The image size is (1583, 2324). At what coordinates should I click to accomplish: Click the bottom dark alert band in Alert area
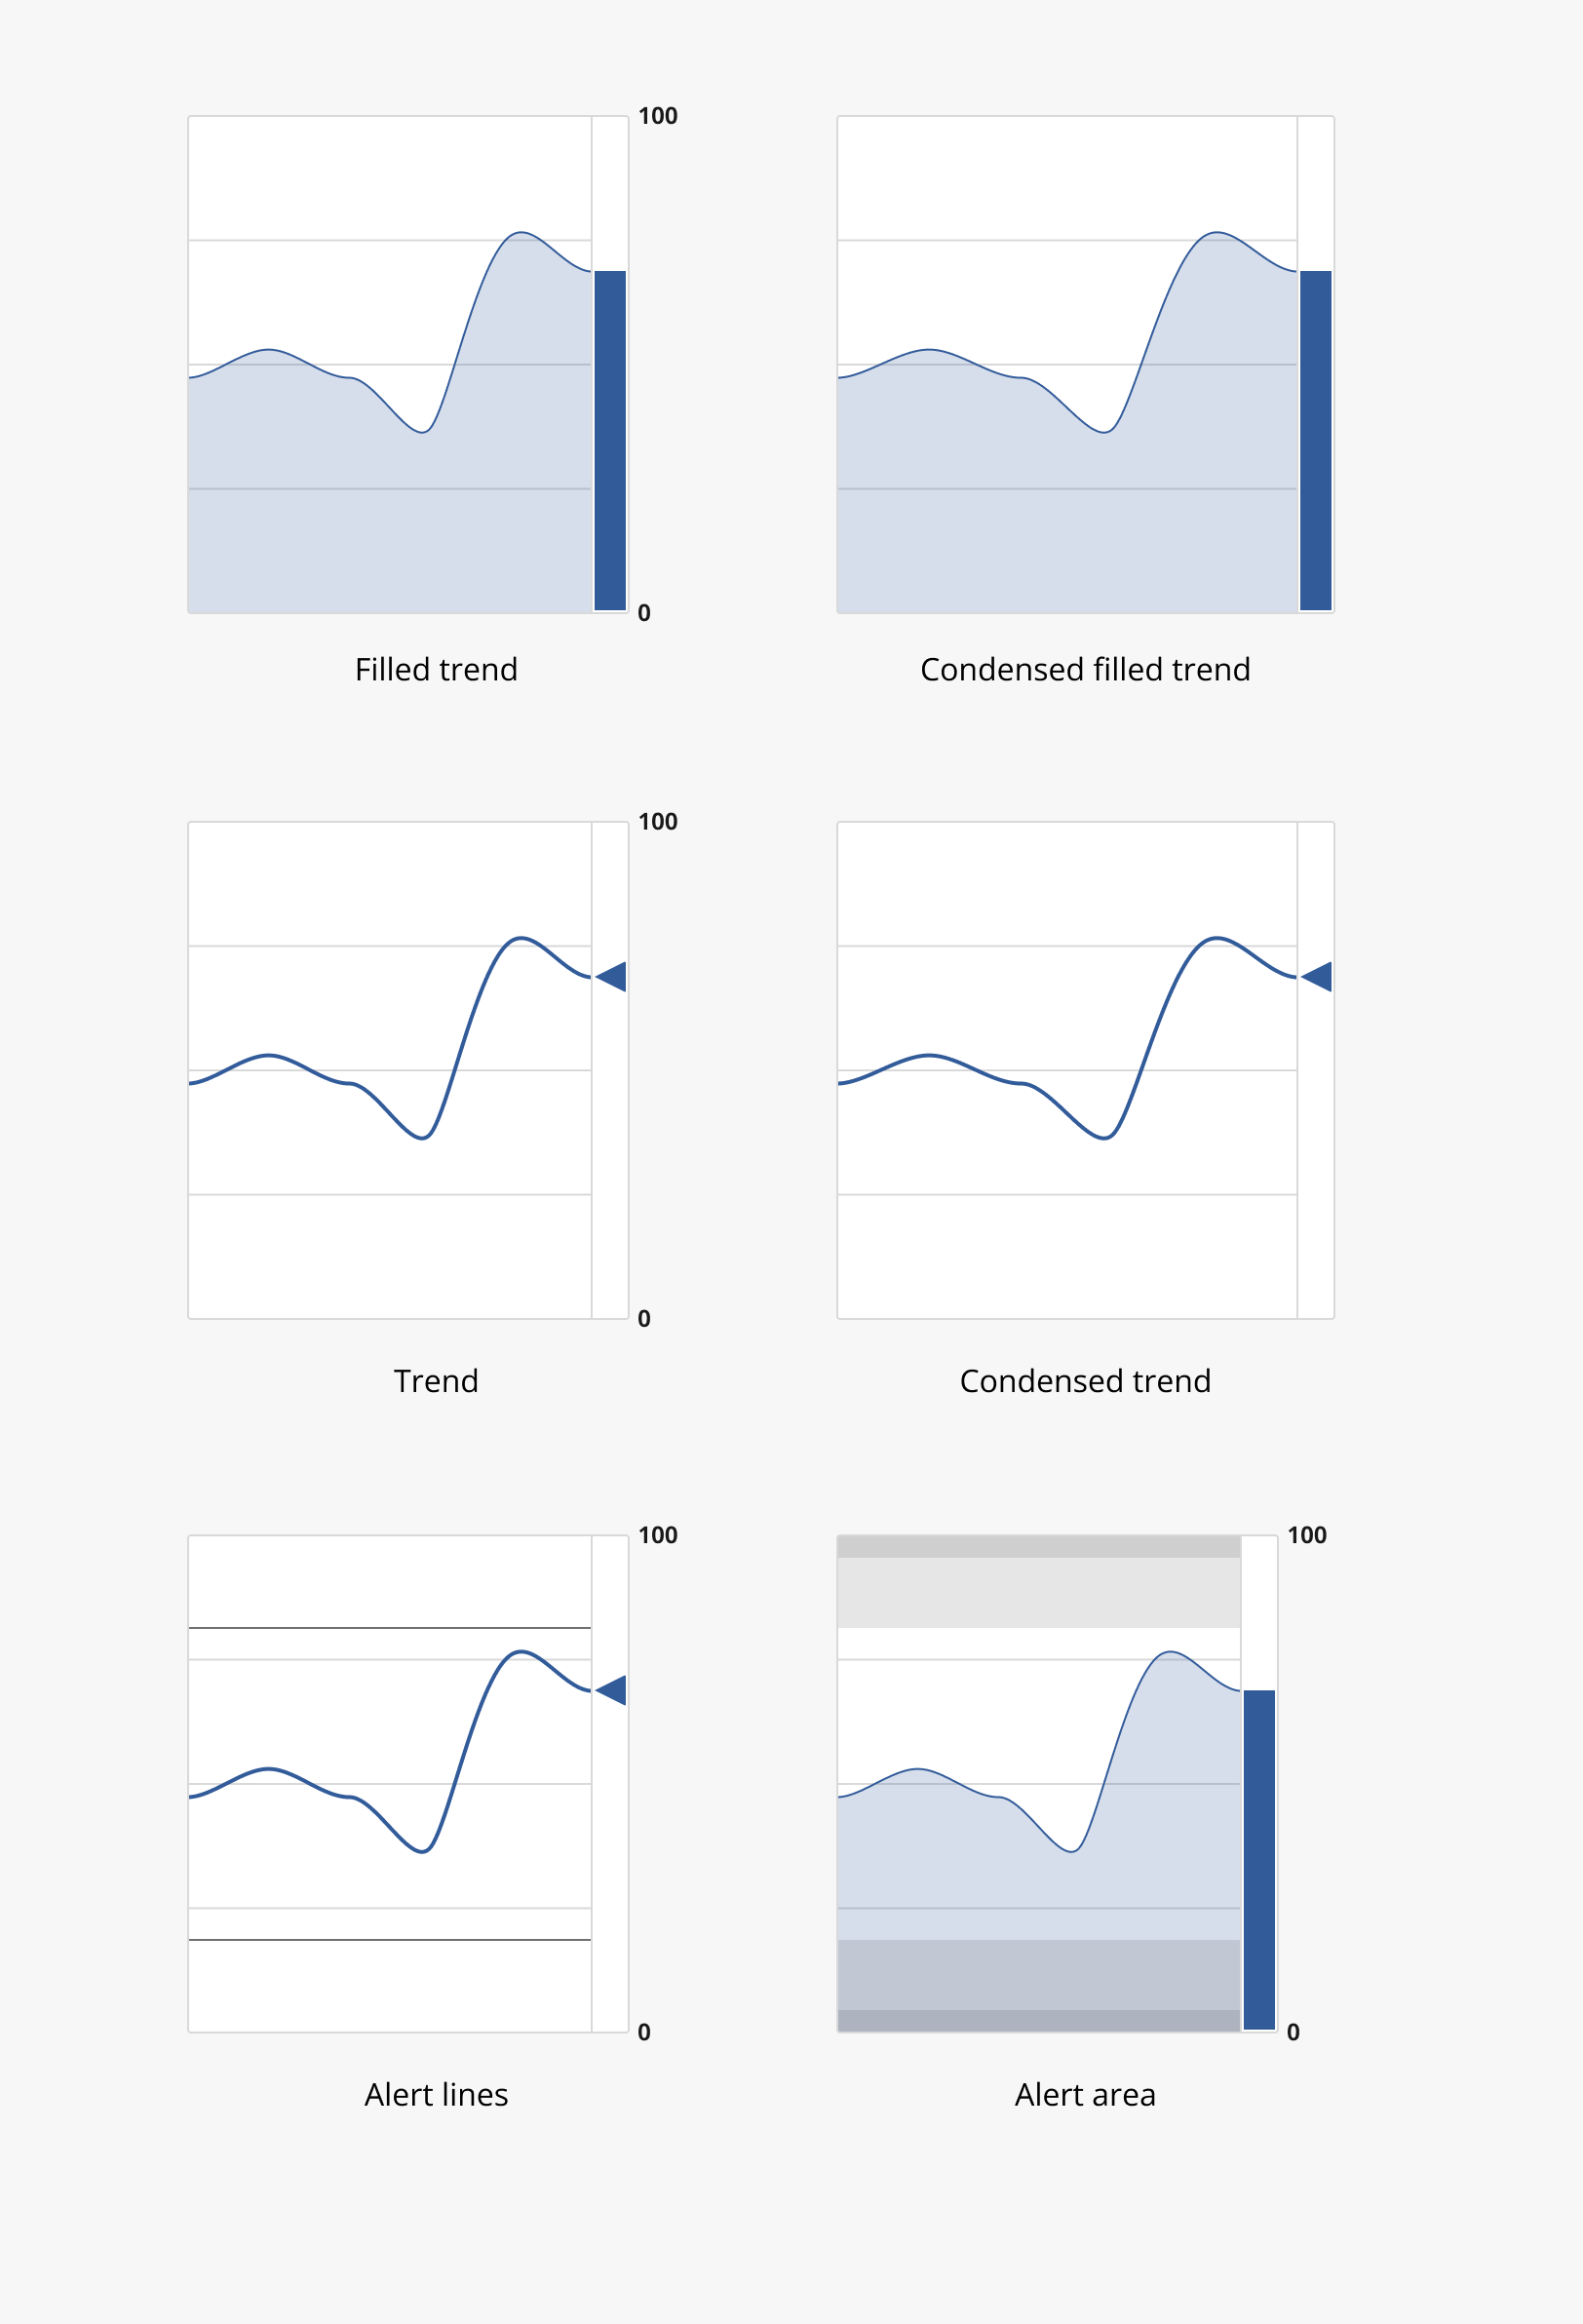pyautogui.click(x=1039, y=2020)
